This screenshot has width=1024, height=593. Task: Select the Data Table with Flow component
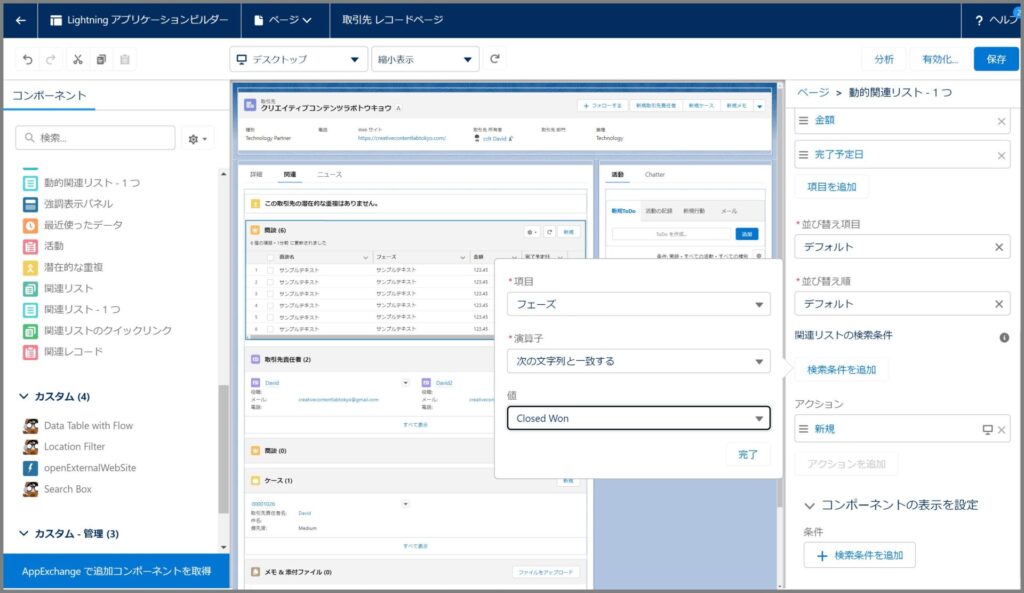(x=88, y=425)
